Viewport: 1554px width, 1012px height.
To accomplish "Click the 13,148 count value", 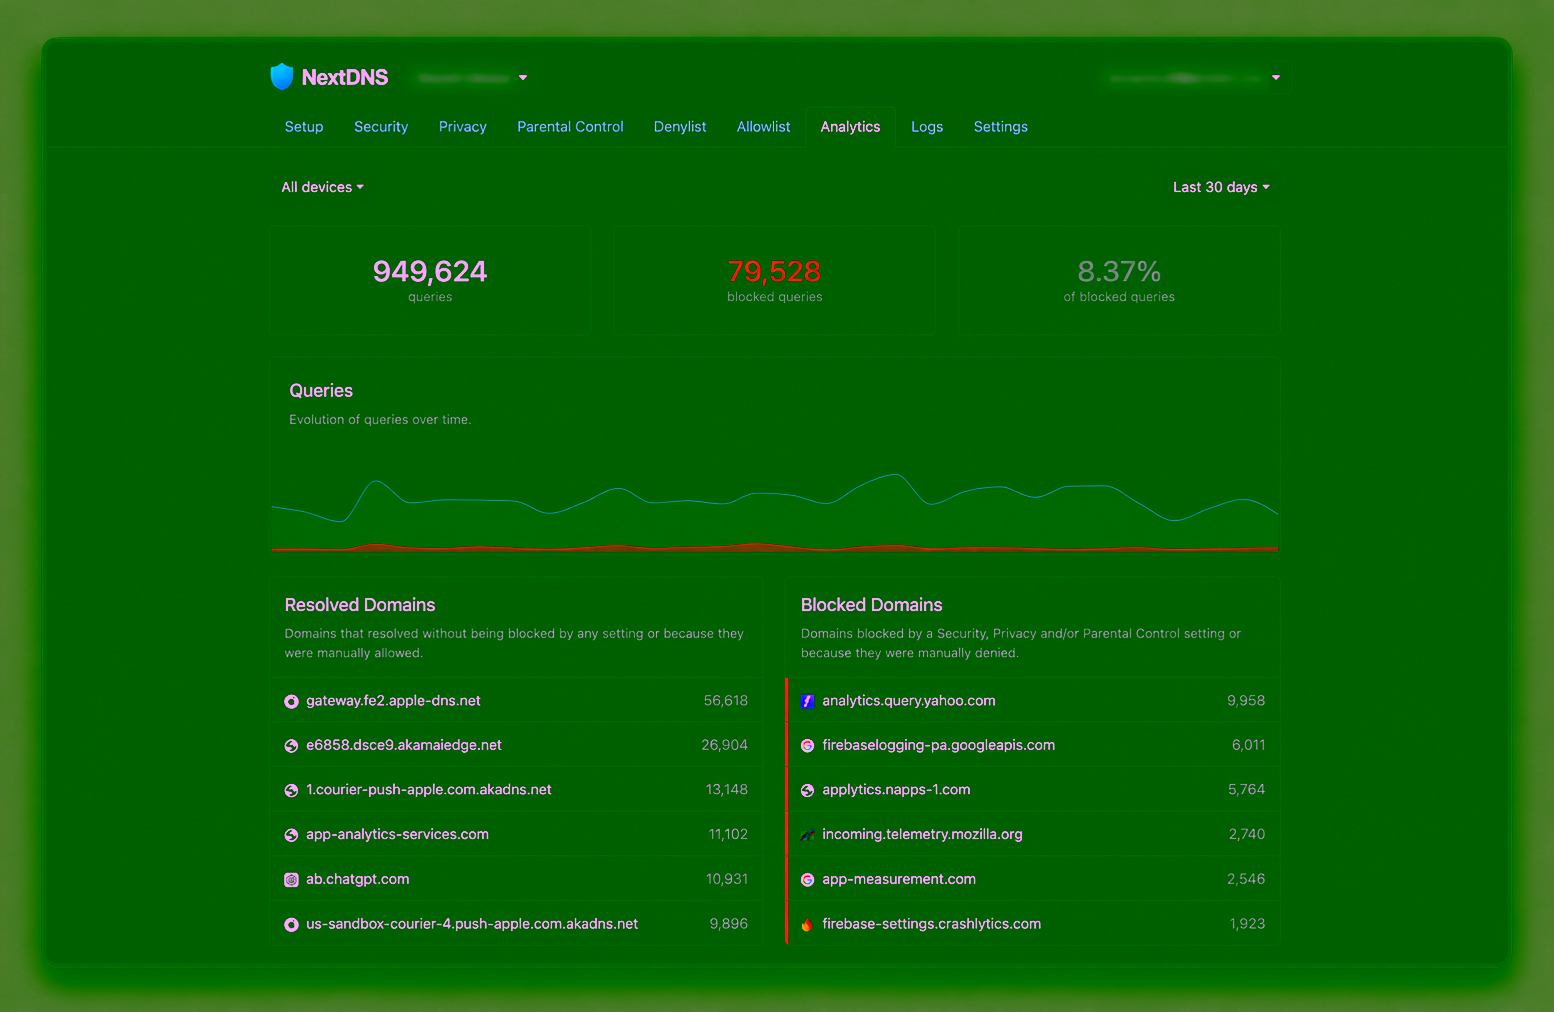I will point(727,790).
